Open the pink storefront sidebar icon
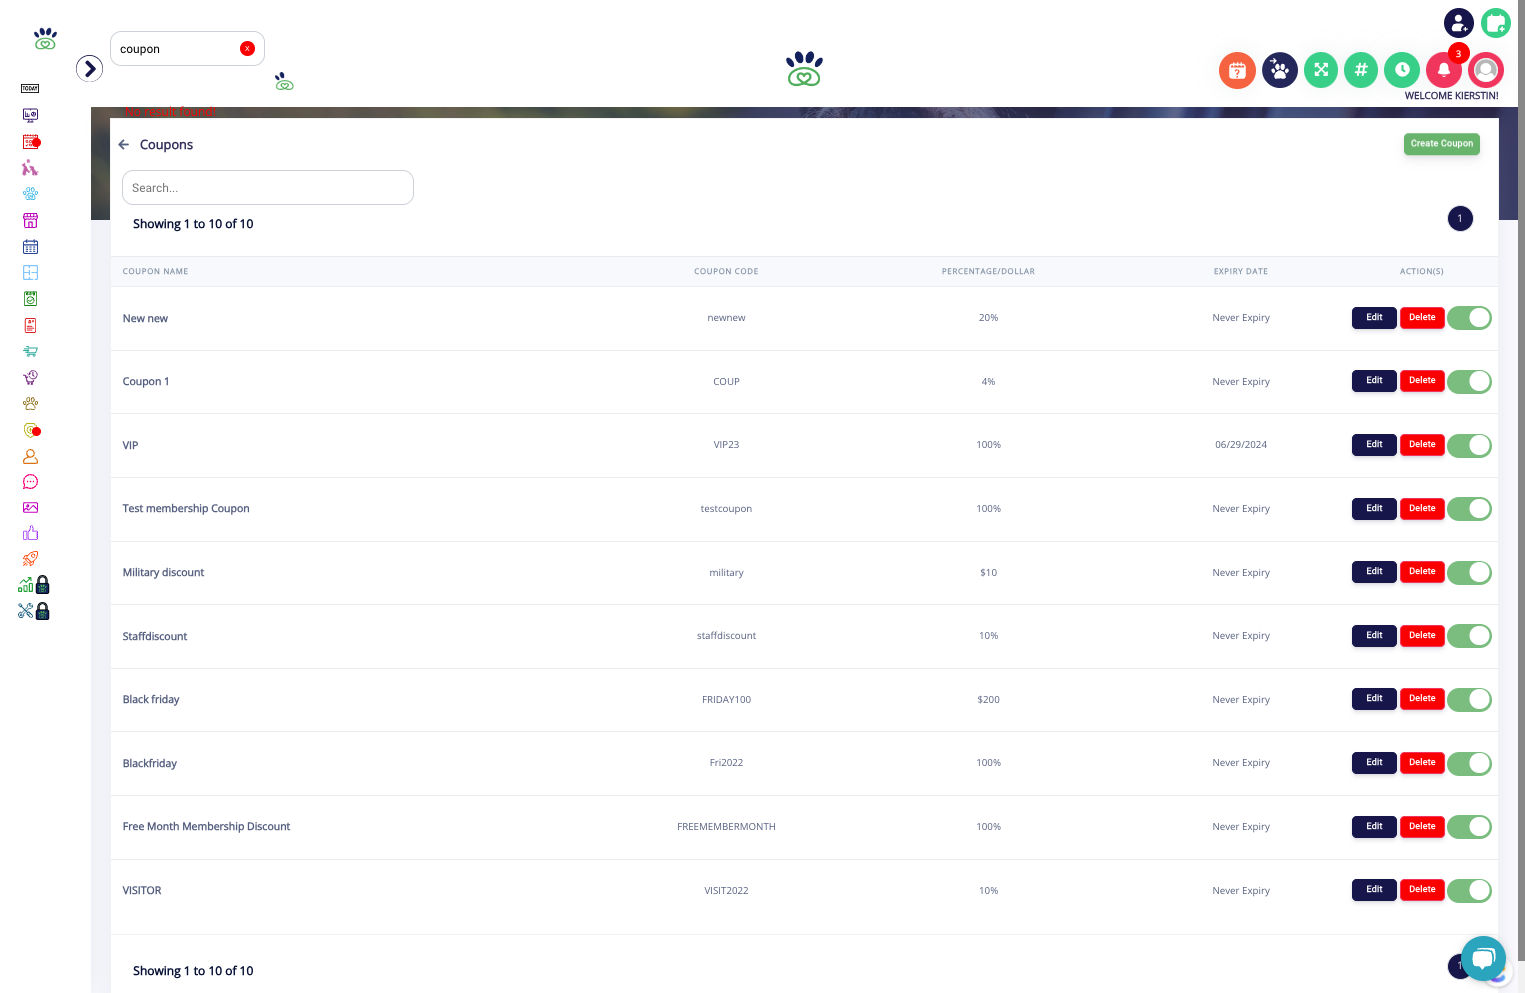 click(30, 220)
